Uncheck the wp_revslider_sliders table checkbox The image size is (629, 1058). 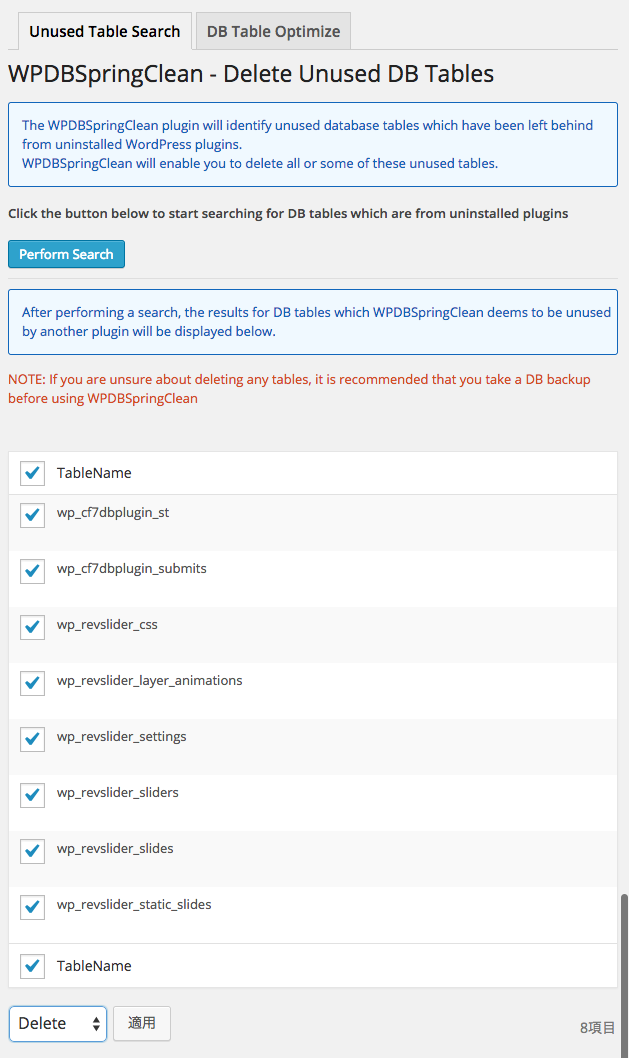[32, 796]
